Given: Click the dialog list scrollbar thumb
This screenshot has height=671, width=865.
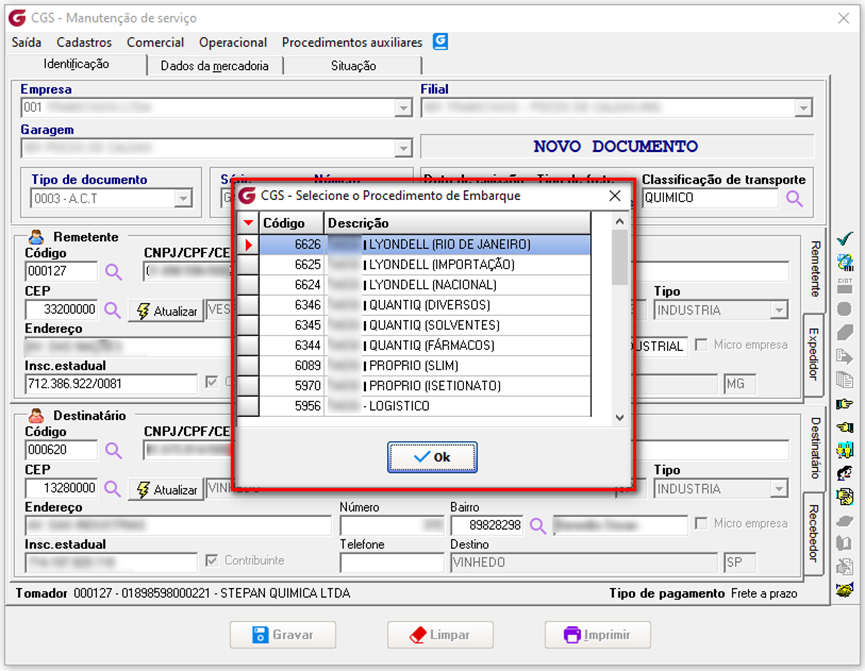Looking at the screenshot, I should point(620,257).
